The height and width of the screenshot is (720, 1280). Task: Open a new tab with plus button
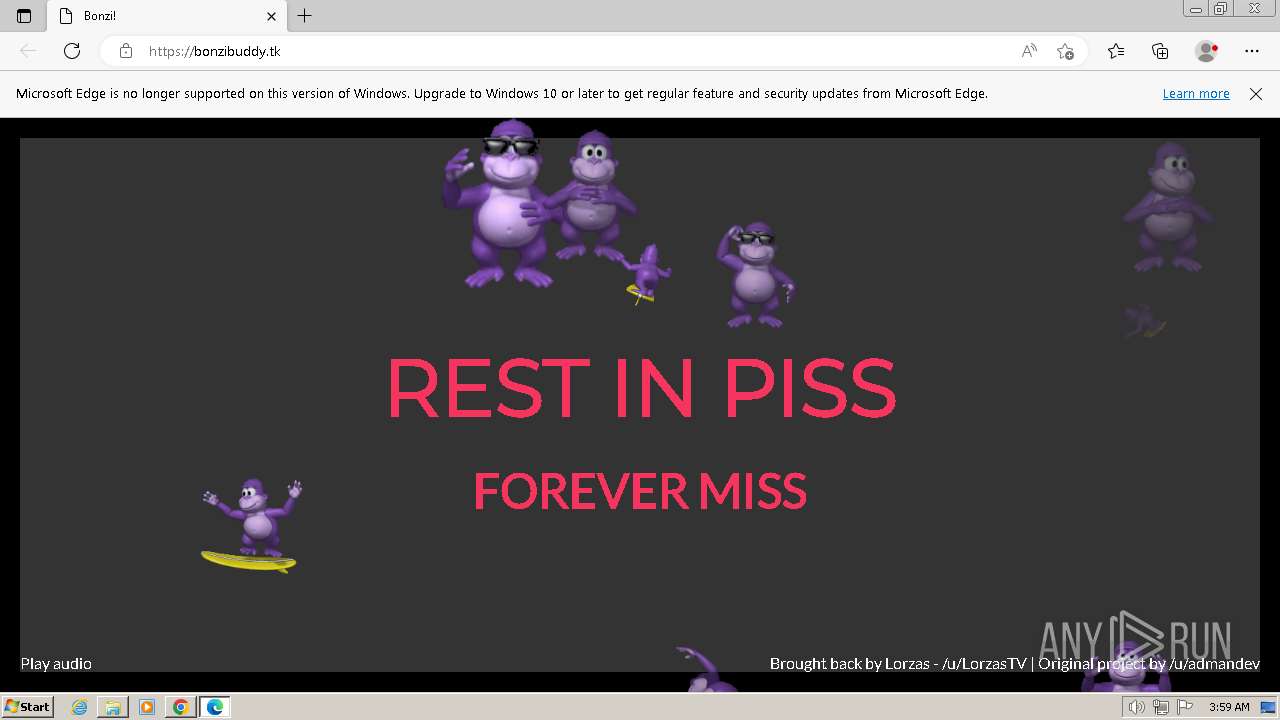[x=305, y=16]
